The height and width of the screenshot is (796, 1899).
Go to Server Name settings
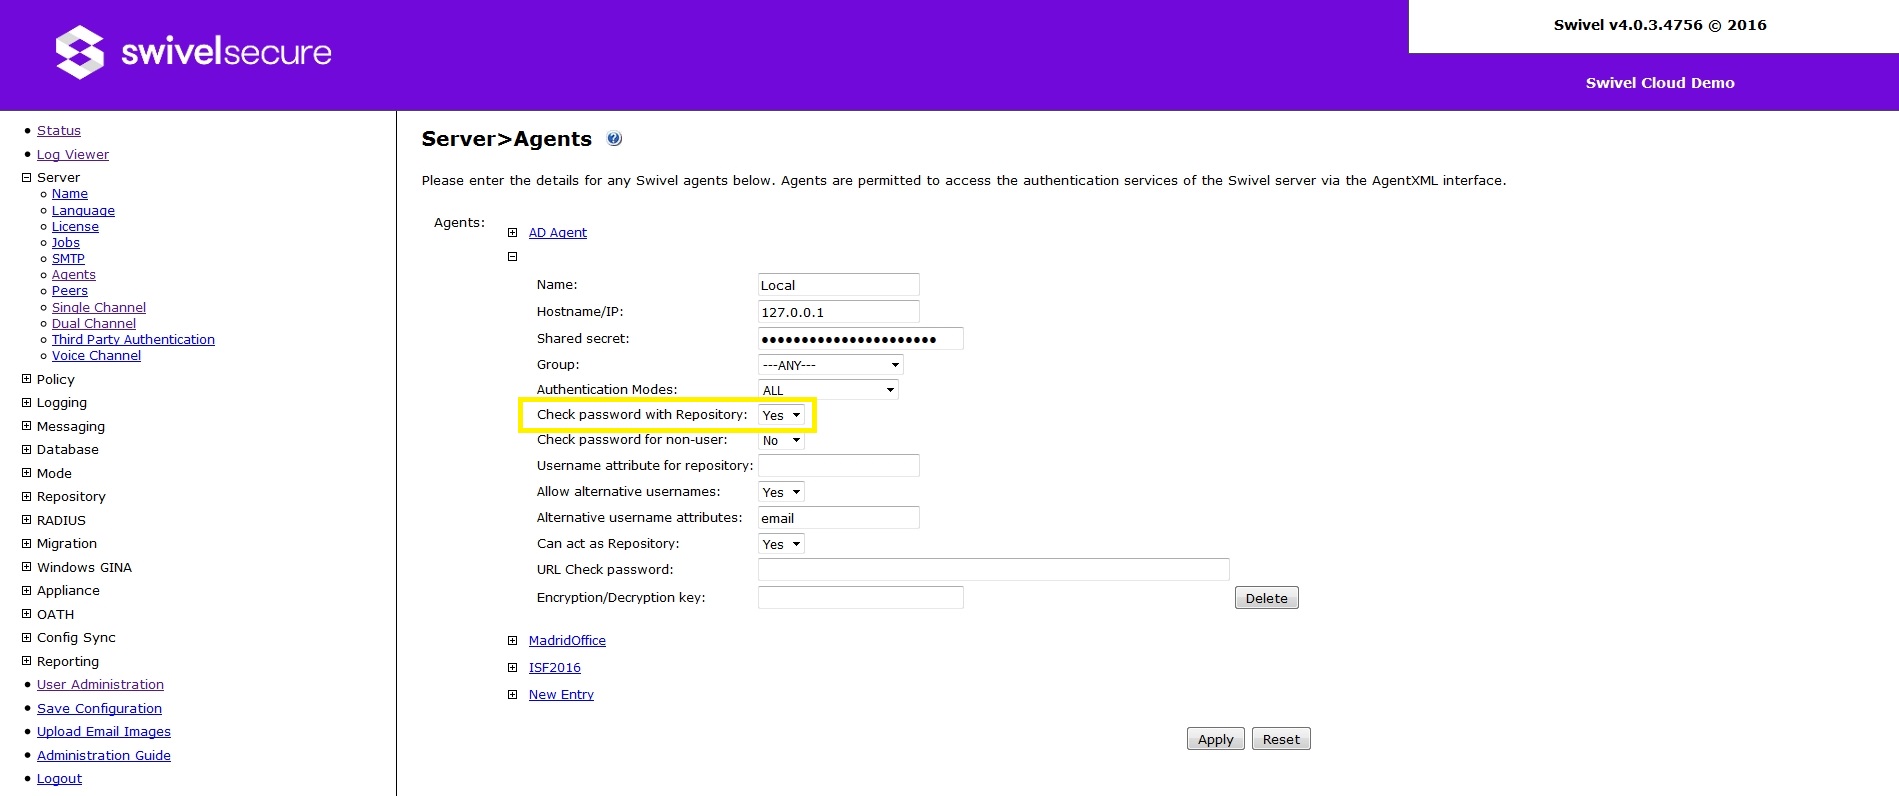pos(70,194)
